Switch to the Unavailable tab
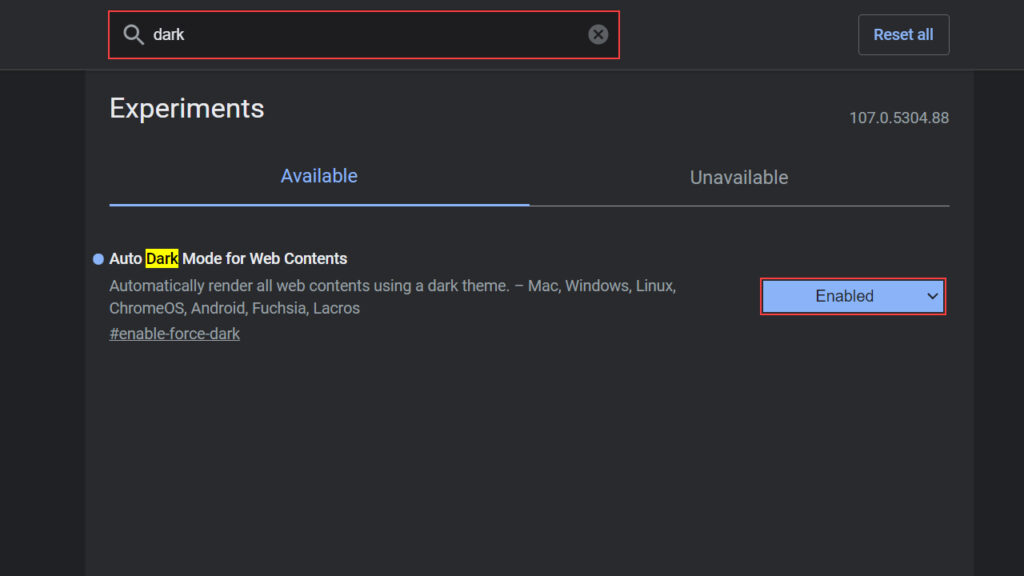1024x576 pixels. click(x=739, y=178)
